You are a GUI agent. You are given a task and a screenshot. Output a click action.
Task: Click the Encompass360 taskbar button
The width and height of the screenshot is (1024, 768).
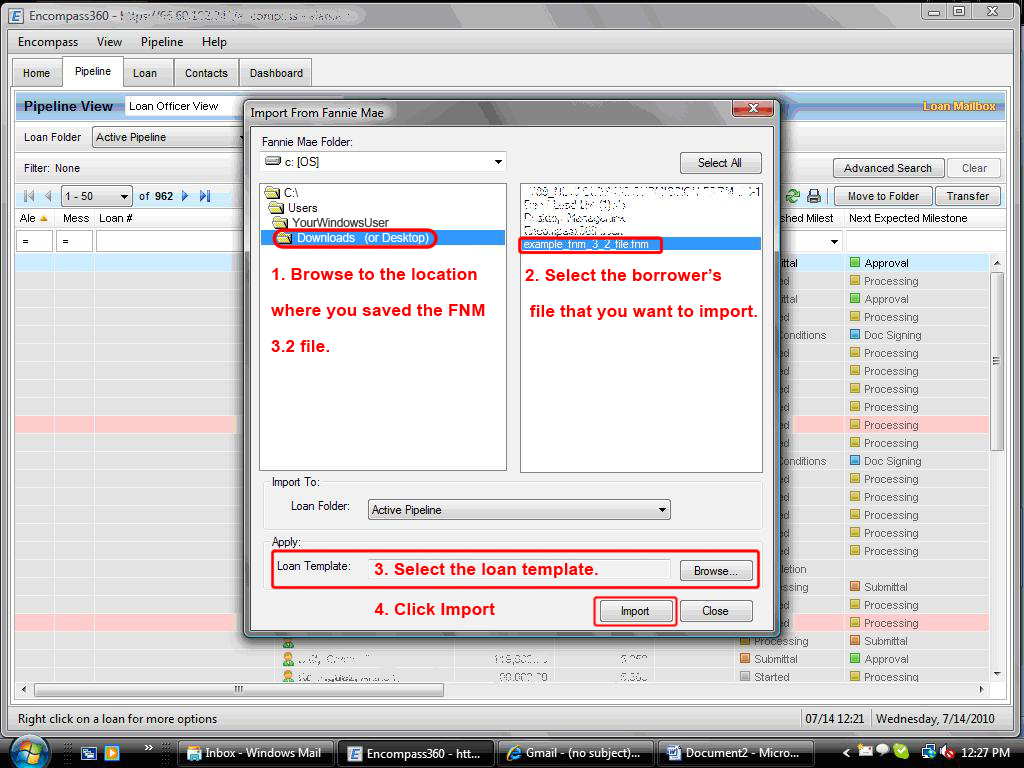[x=415, y=753]
